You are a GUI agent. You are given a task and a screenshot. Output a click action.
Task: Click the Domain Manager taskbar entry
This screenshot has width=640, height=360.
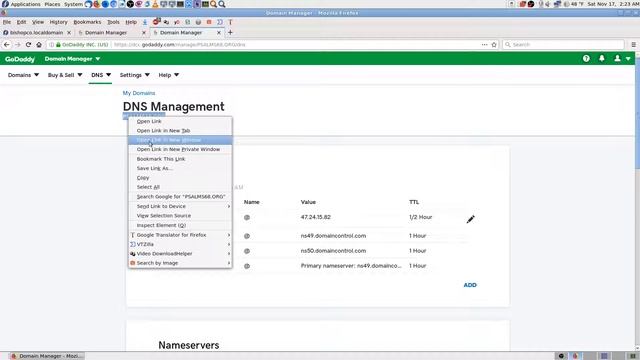tap(47, 356)
